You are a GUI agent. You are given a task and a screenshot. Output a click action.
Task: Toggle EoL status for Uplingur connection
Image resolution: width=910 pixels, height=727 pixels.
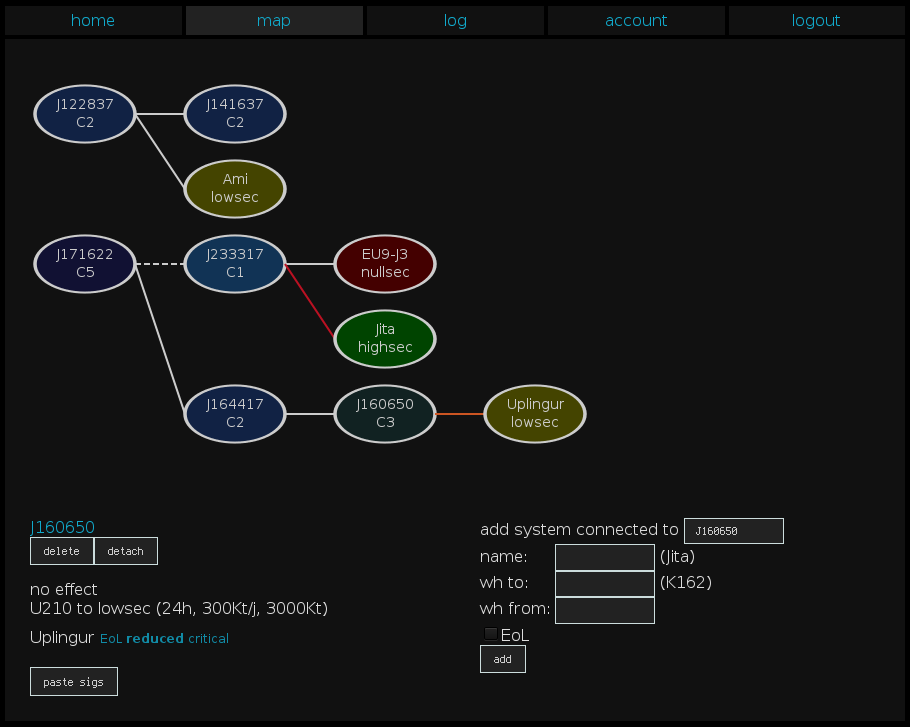click(x=111, y=639)
